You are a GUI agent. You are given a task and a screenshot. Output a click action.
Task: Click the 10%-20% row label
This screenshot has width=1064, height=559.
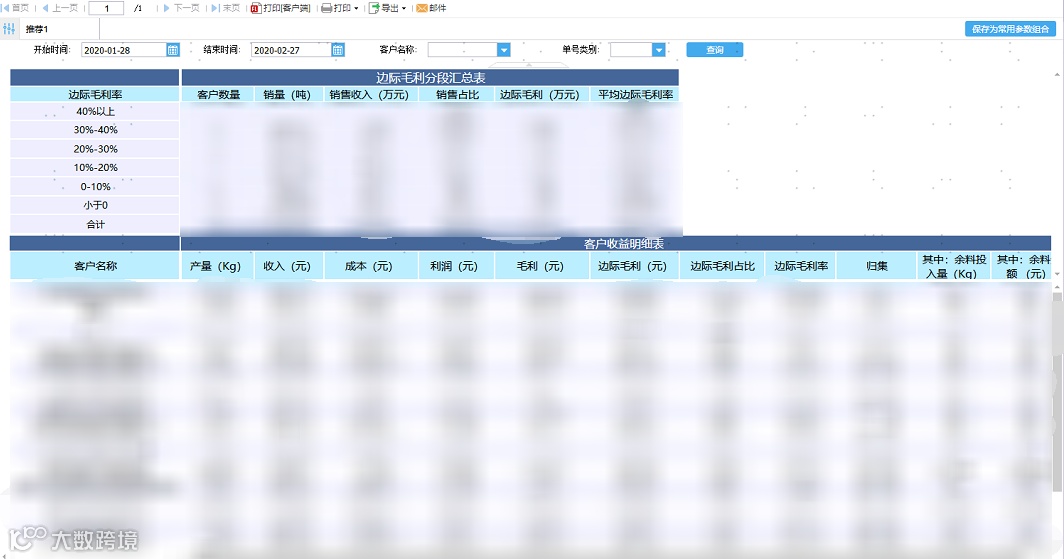[95, 168]
